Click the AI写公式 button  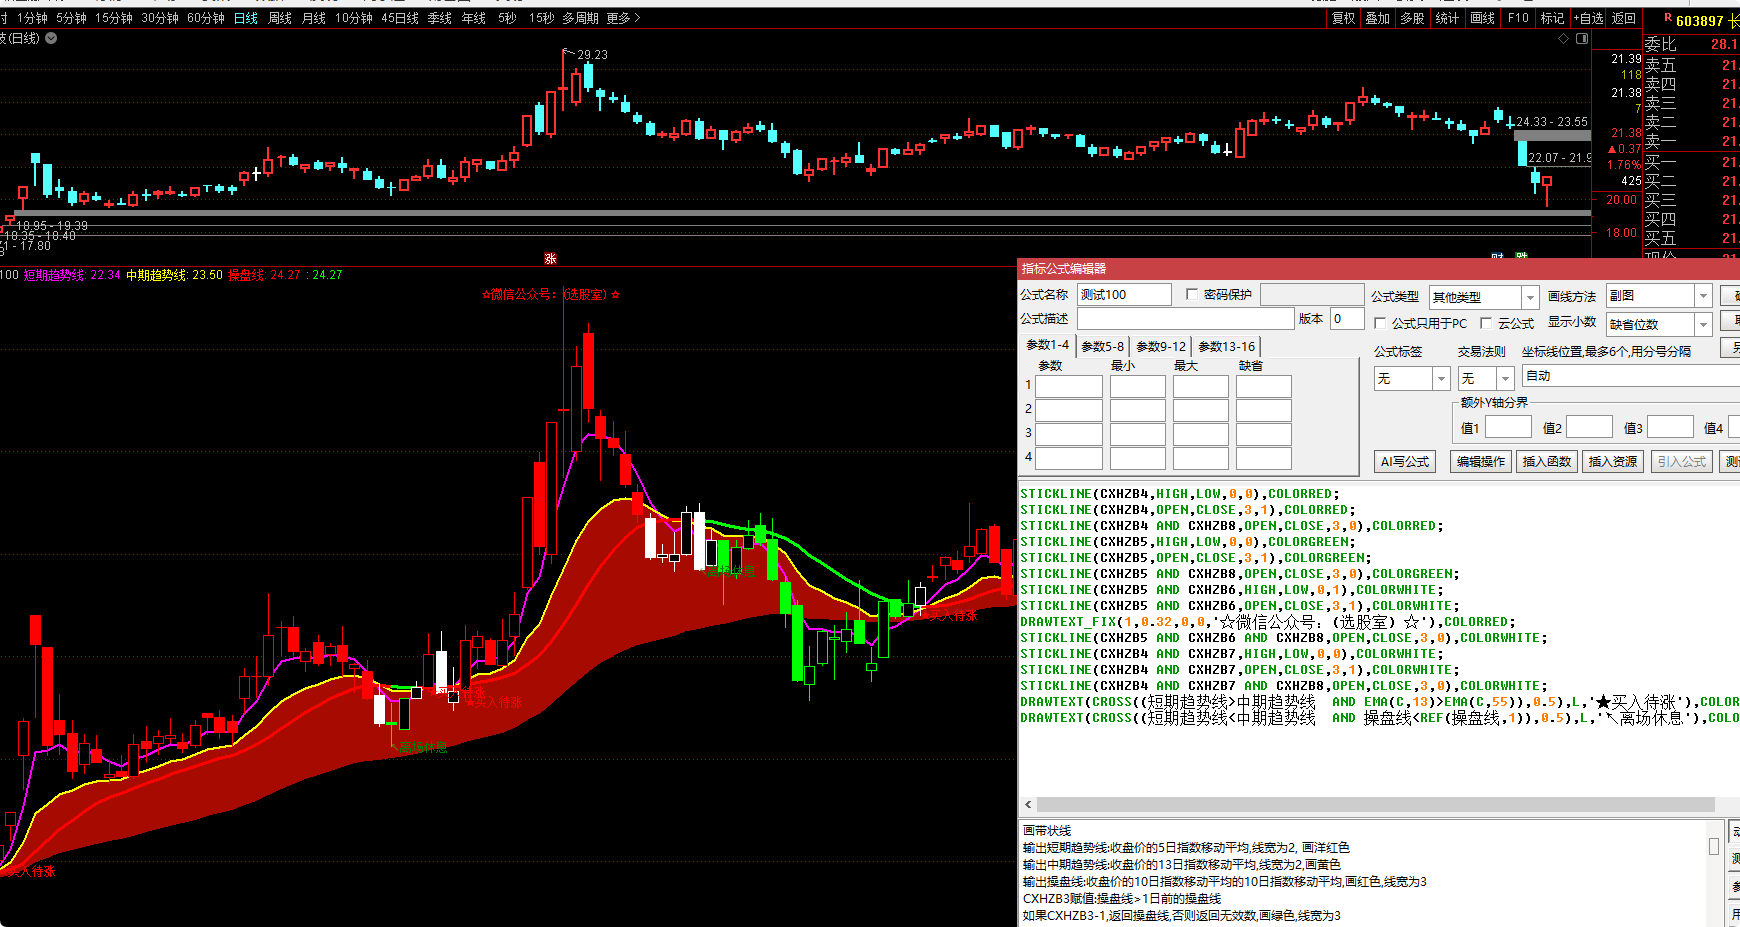click(x=1404, y=461)
